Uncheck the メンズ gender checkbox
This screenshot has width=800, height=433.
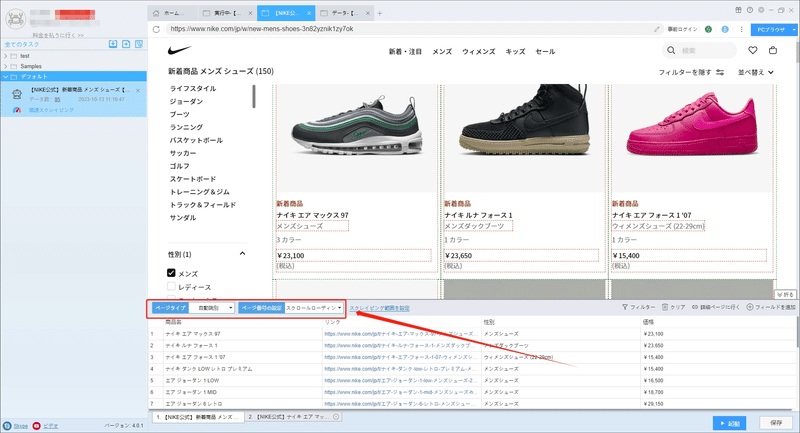pos(171,273)
